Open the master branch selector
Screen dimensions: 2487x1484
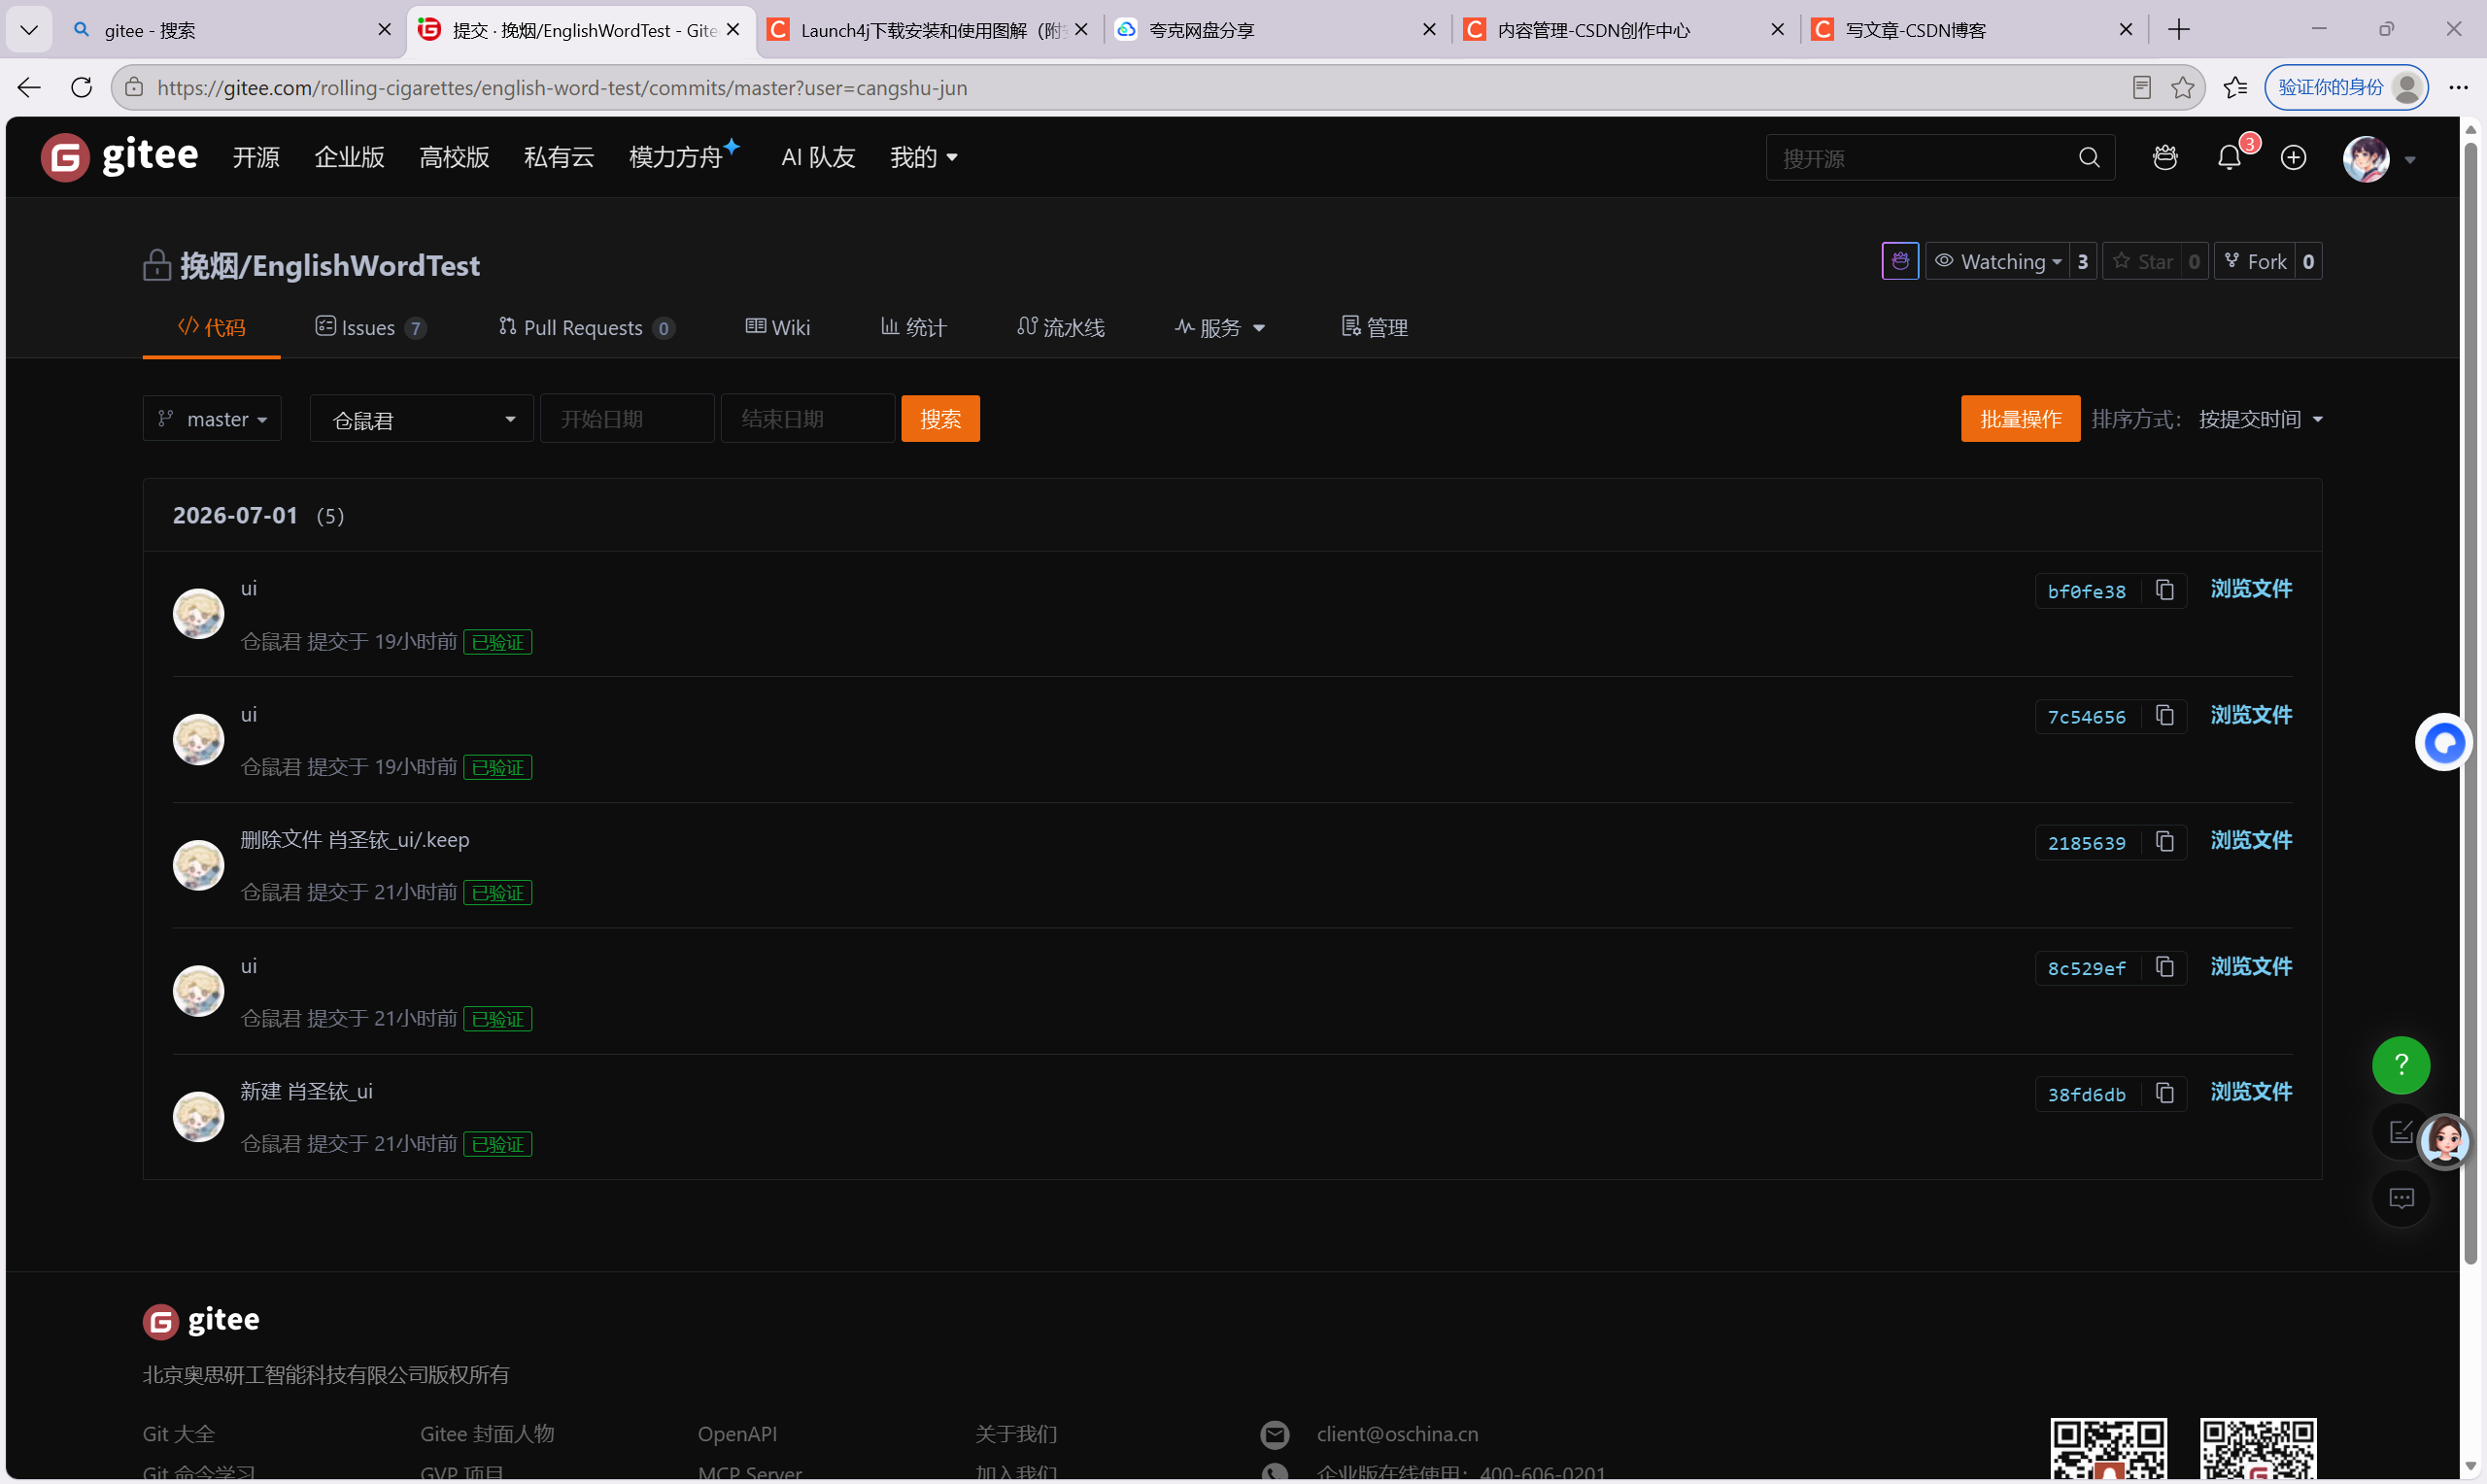click(x=212, y=419)
